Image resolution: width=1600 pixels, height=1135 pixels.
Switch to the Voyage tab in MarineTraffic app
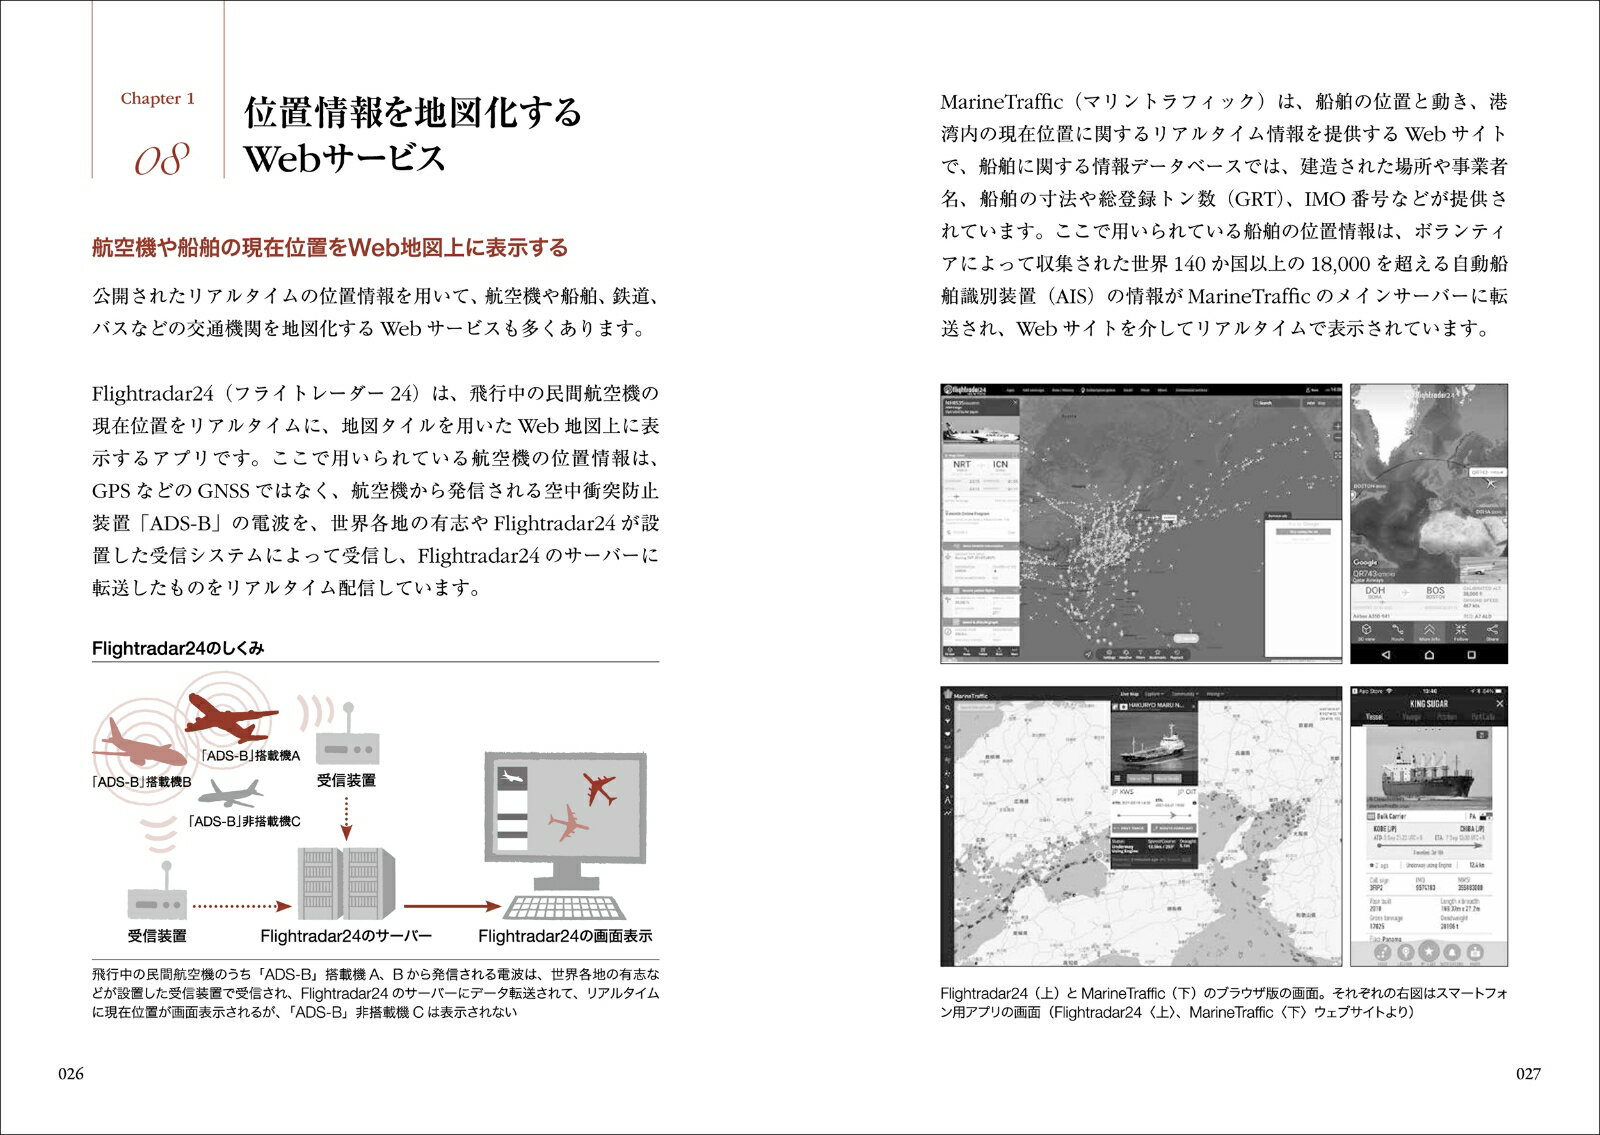coord(1411,717)
